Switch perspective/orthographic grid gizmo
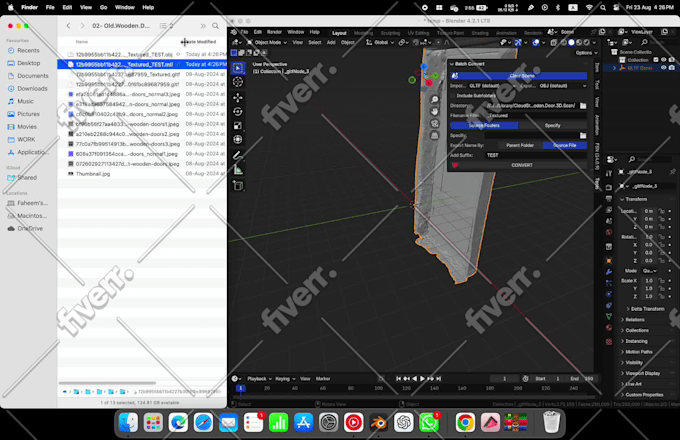 pyautogui.click(x=435, y=136)
